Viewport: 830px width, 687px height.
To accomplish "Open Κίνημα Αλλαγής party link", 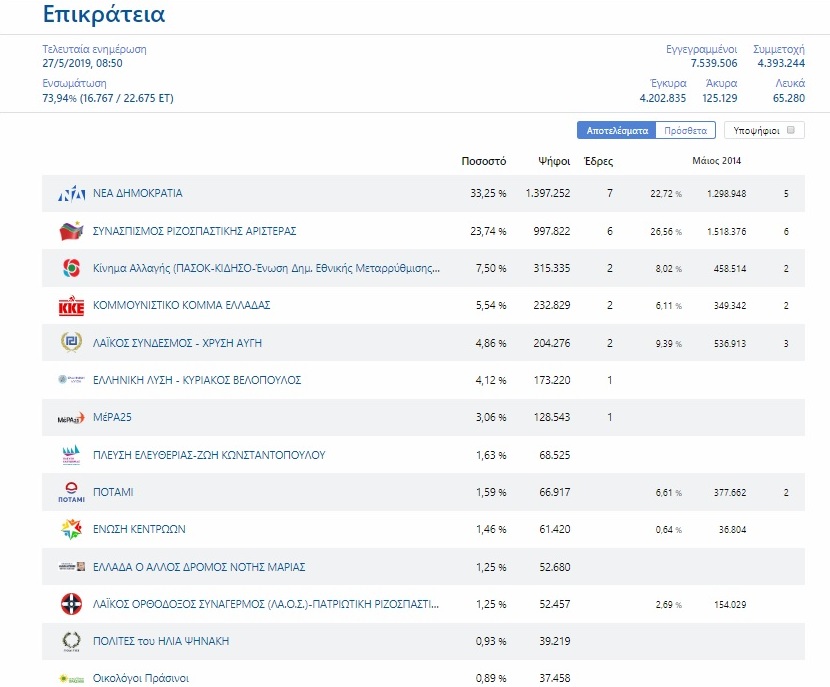I will (266, 268).
